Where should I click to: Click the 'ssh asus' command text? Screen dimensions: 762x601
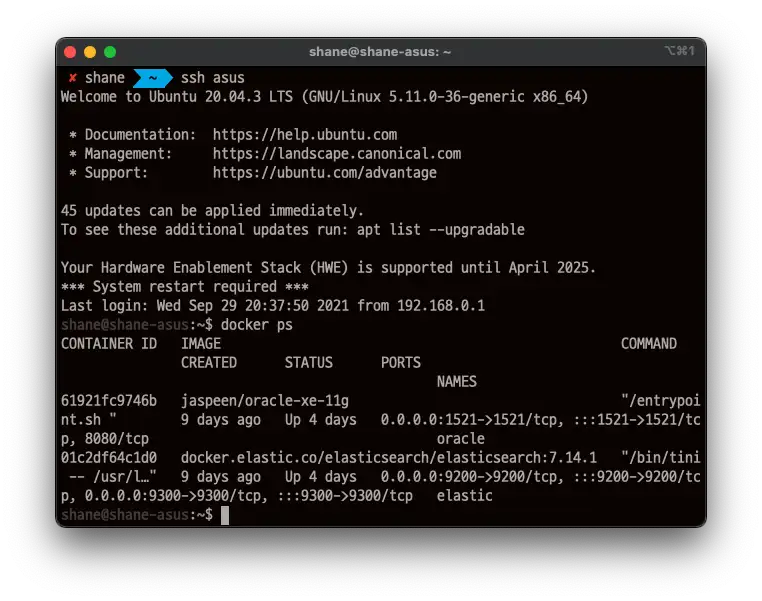213,78
